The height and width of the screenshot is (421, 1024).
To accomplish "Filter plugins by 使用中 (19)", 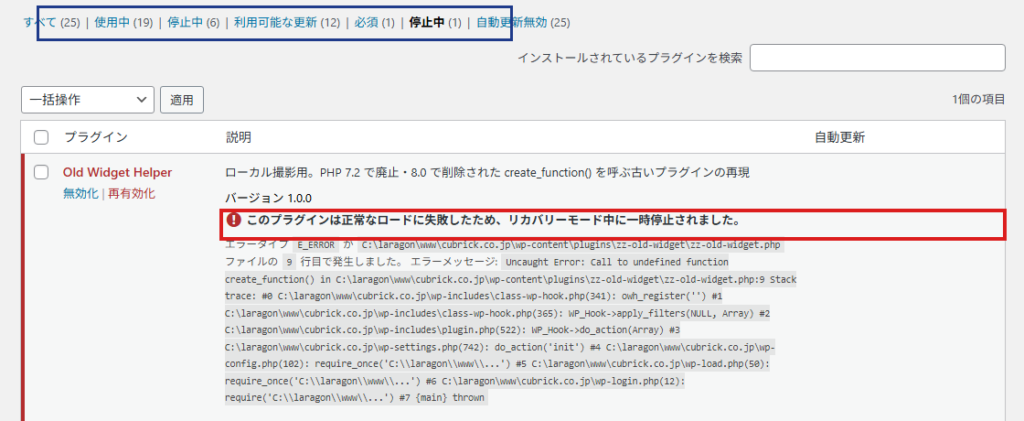I will point(123,23).
